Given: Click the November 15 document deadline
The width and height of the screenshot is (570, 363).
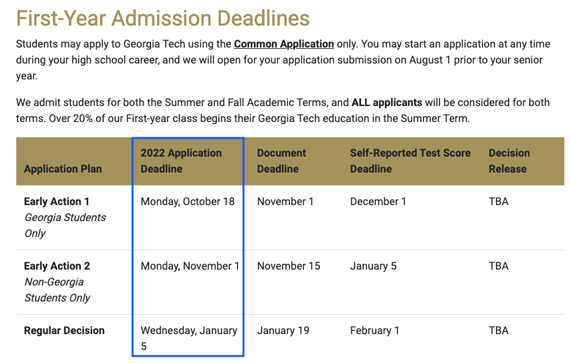Looking at the screenshot, I should coord(289,266).
